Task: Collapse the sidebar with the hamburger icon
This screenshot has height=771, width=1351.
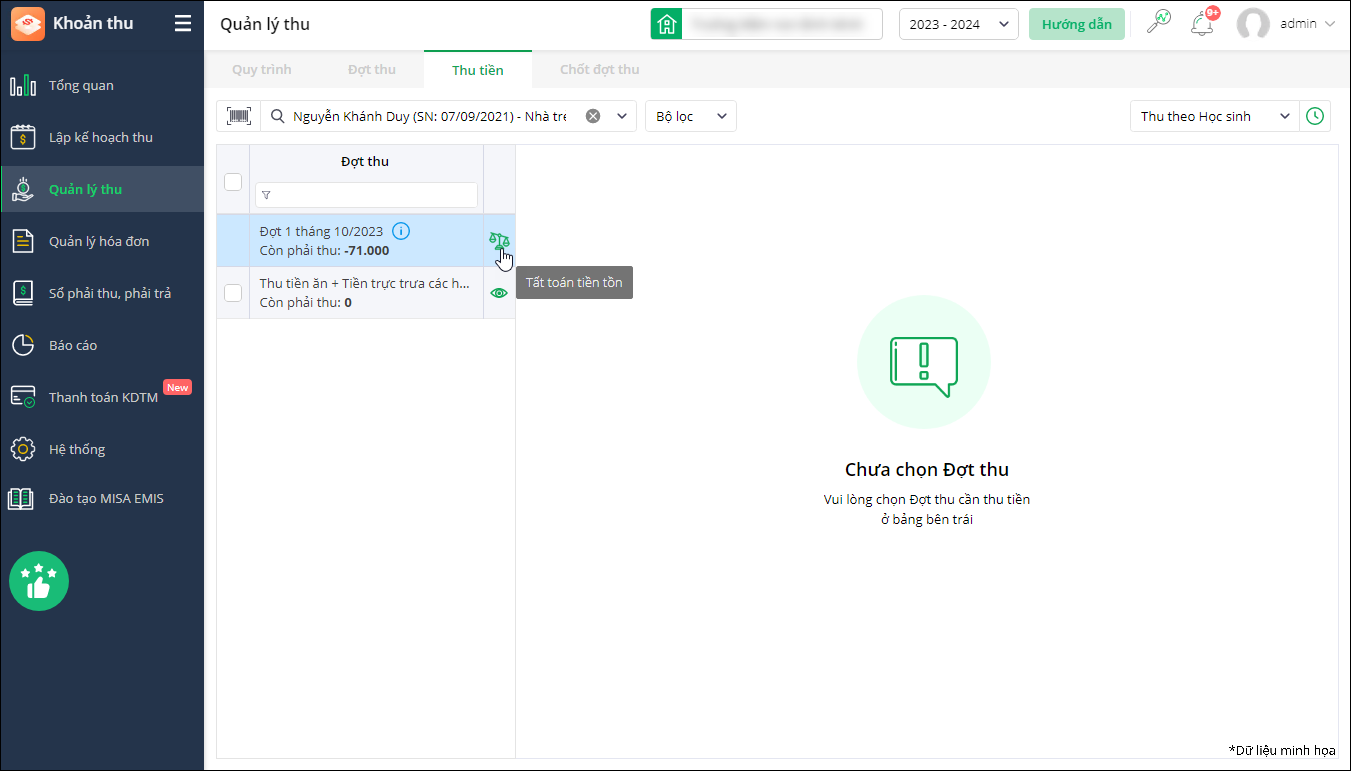Action: [x=183, y=24]
